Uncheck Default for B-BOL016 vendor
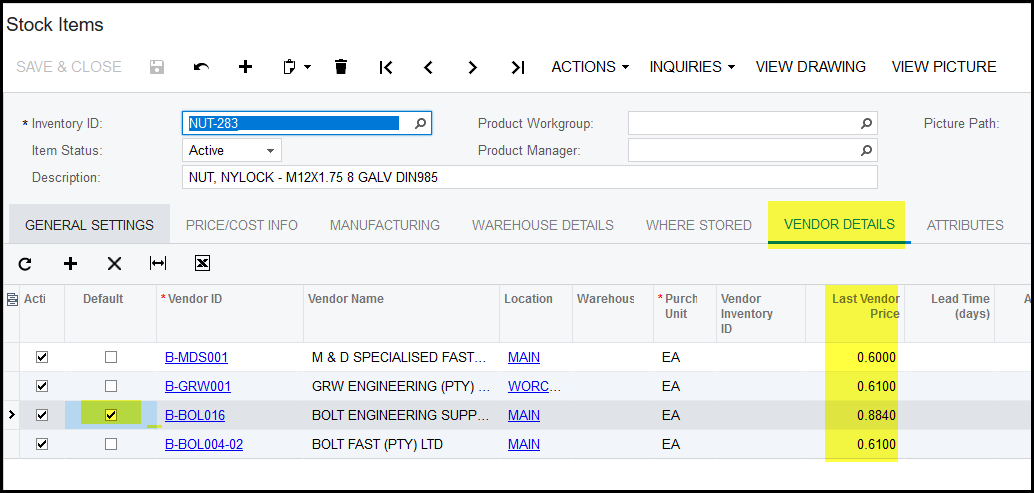Viewport: 1034px width, 493px height. pyautogui.click(x=111, y=415)
